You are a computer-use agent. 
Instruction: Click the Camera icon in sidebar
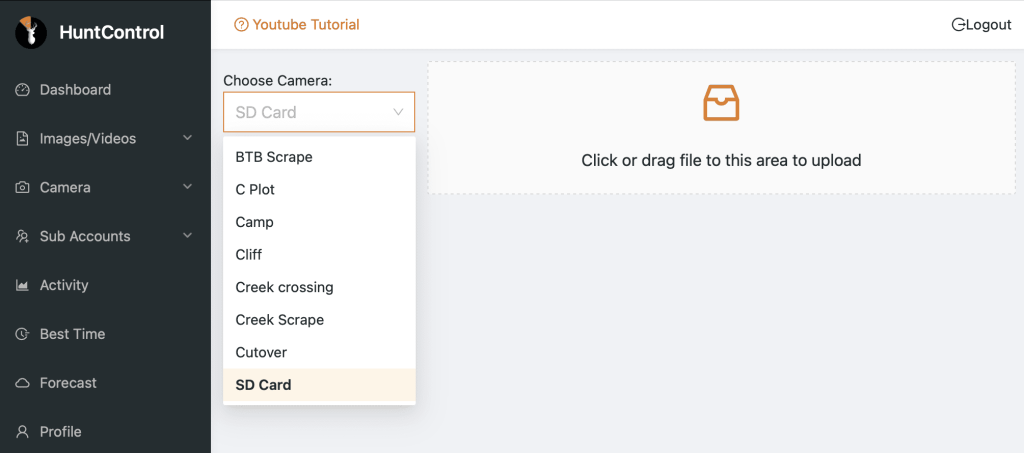[23, 188]
